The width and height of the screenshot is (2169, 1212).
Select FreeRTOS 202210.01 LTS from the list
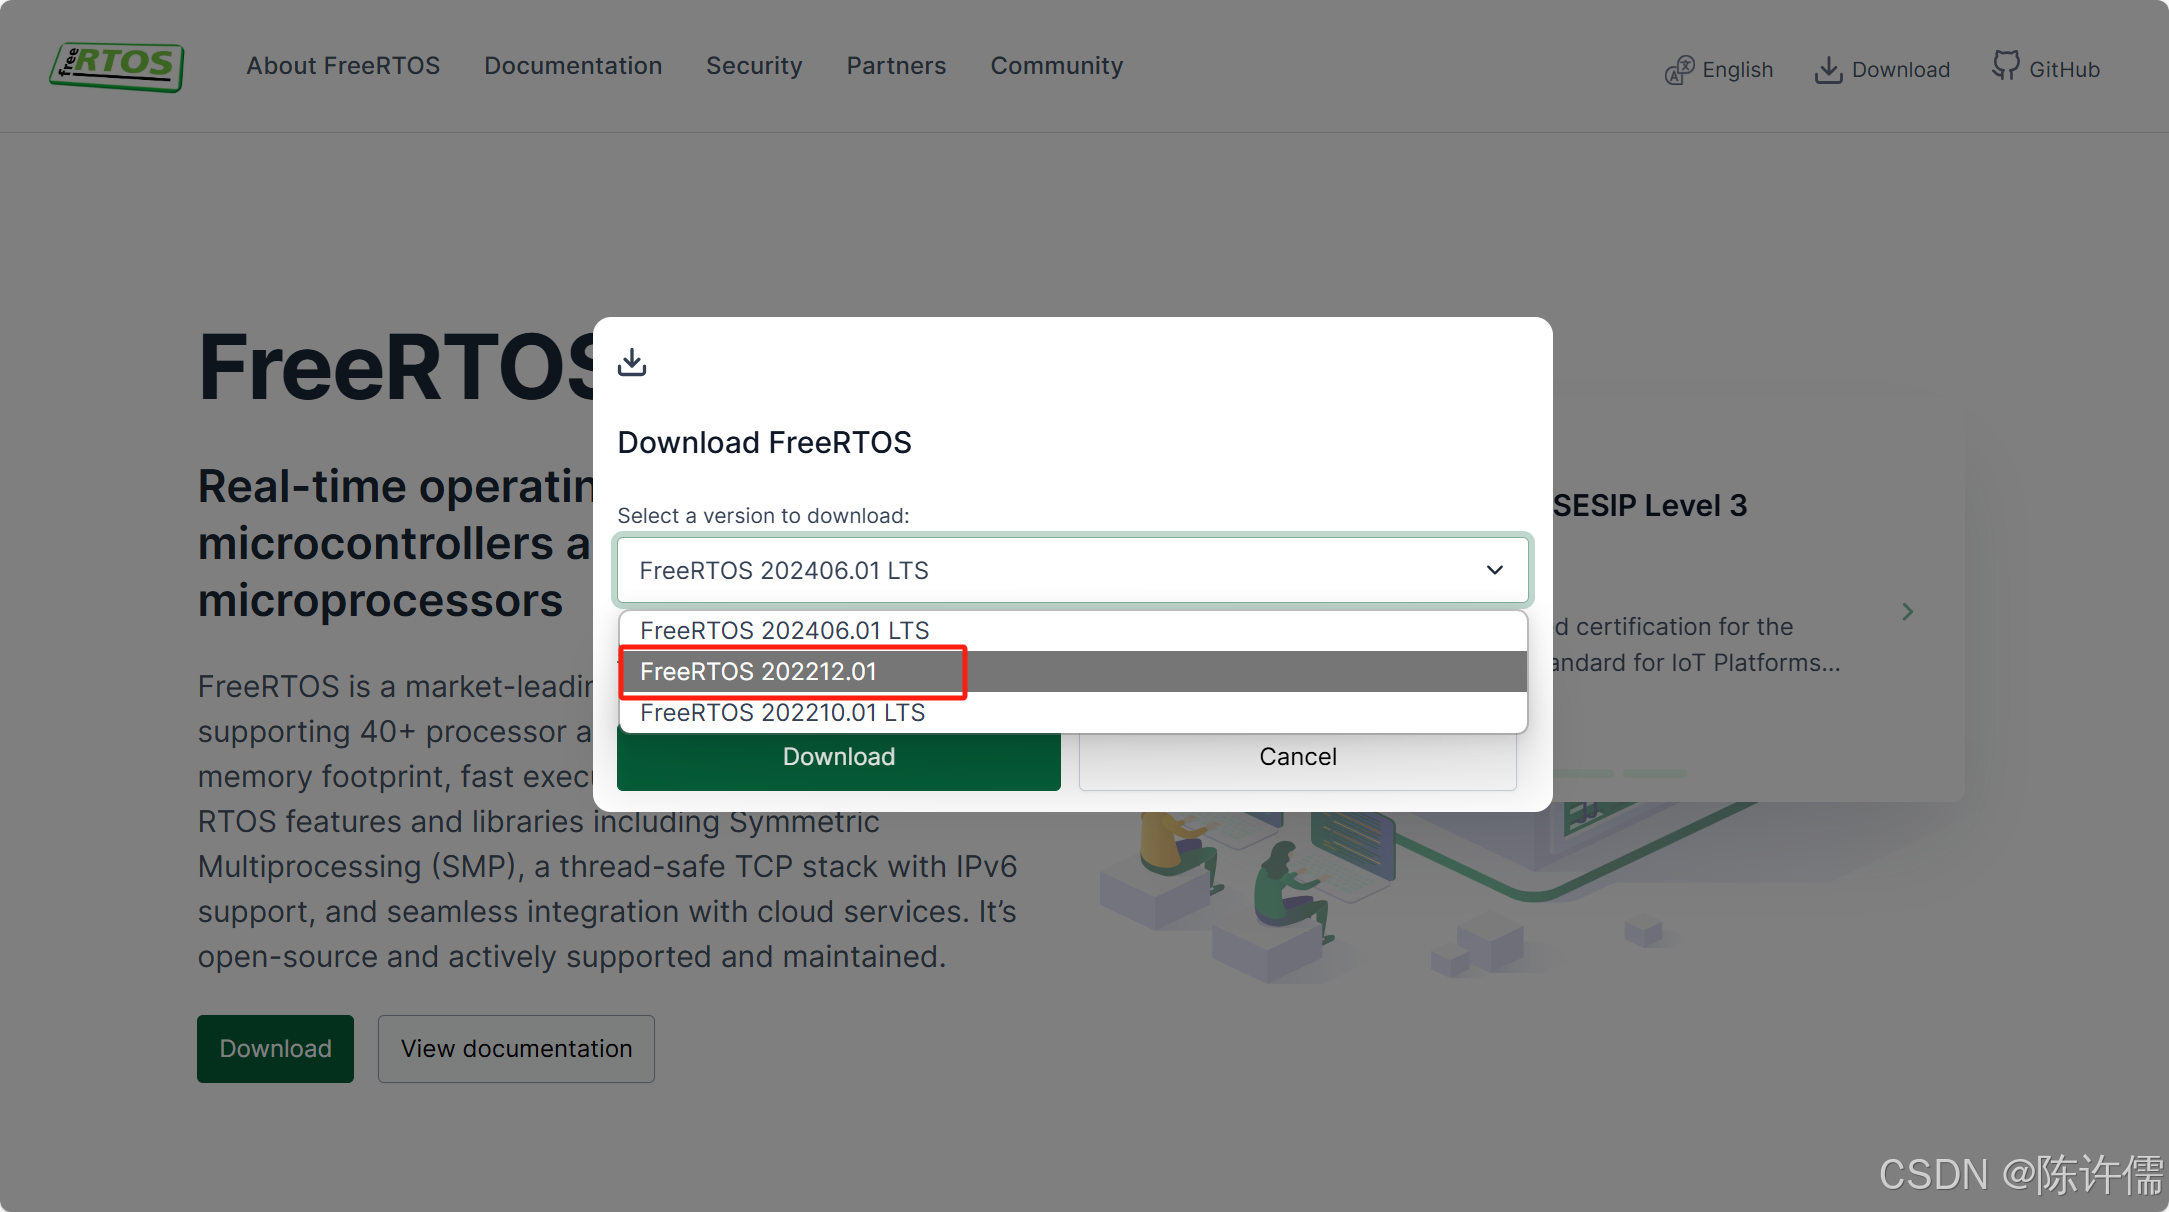click(783, 712)
